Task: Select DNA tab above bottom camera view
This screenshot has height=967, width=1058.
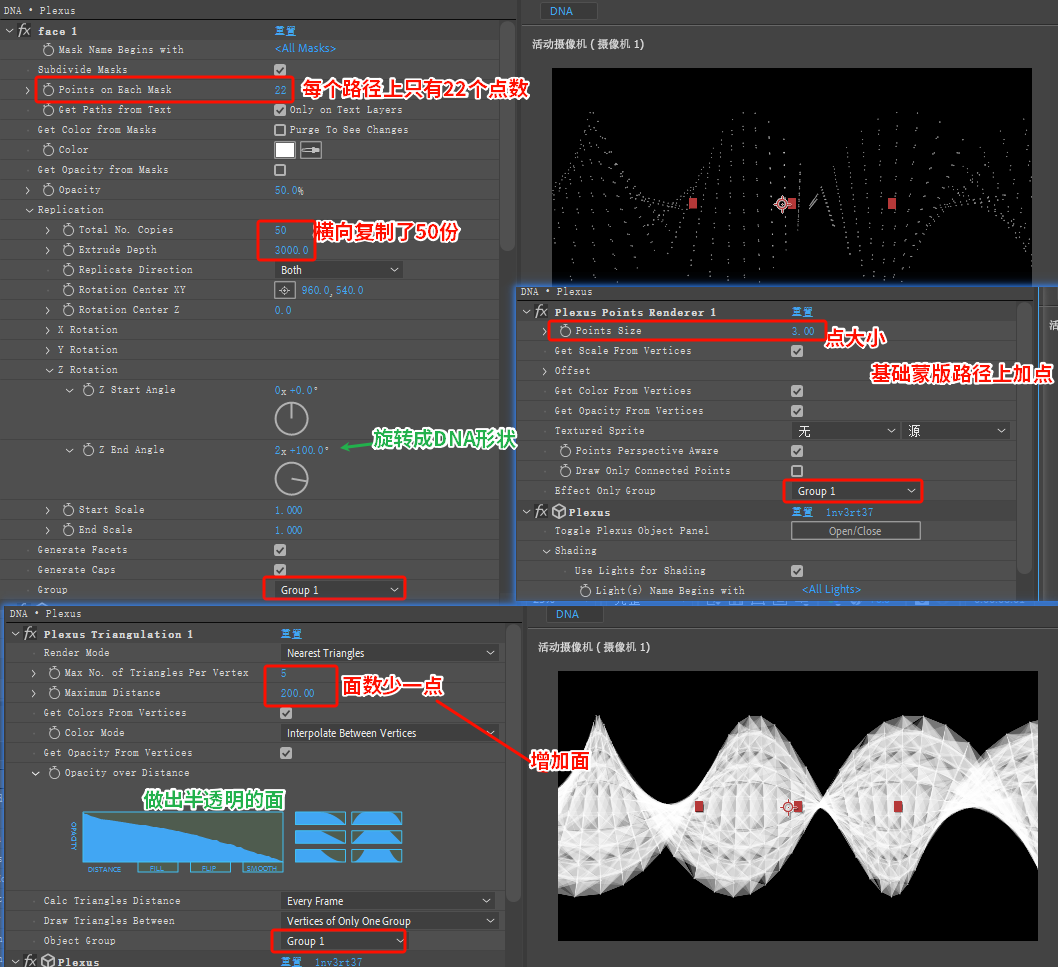Action: click(x=573, y=614)
